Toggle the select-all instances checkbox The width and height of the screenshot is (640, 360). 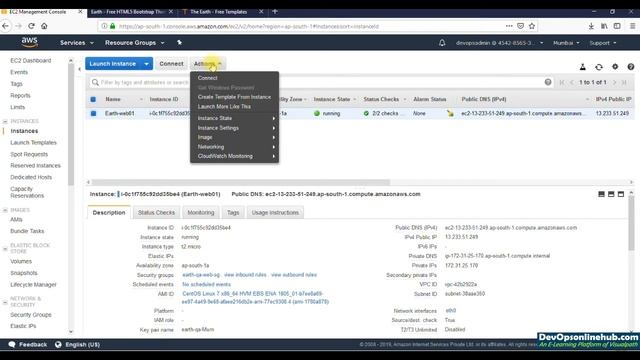click(93, 99)
